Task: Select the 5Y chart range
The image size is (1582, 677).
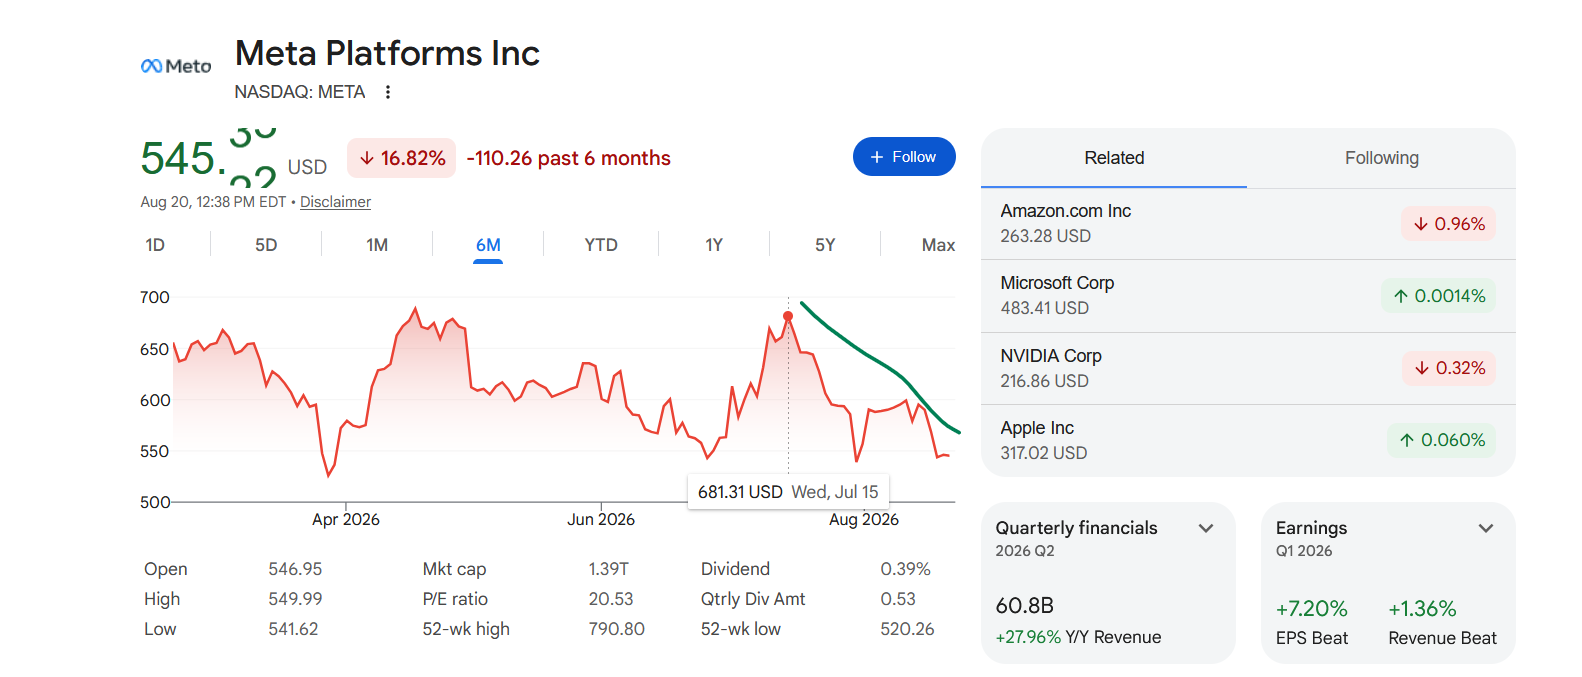Action: 825,245
